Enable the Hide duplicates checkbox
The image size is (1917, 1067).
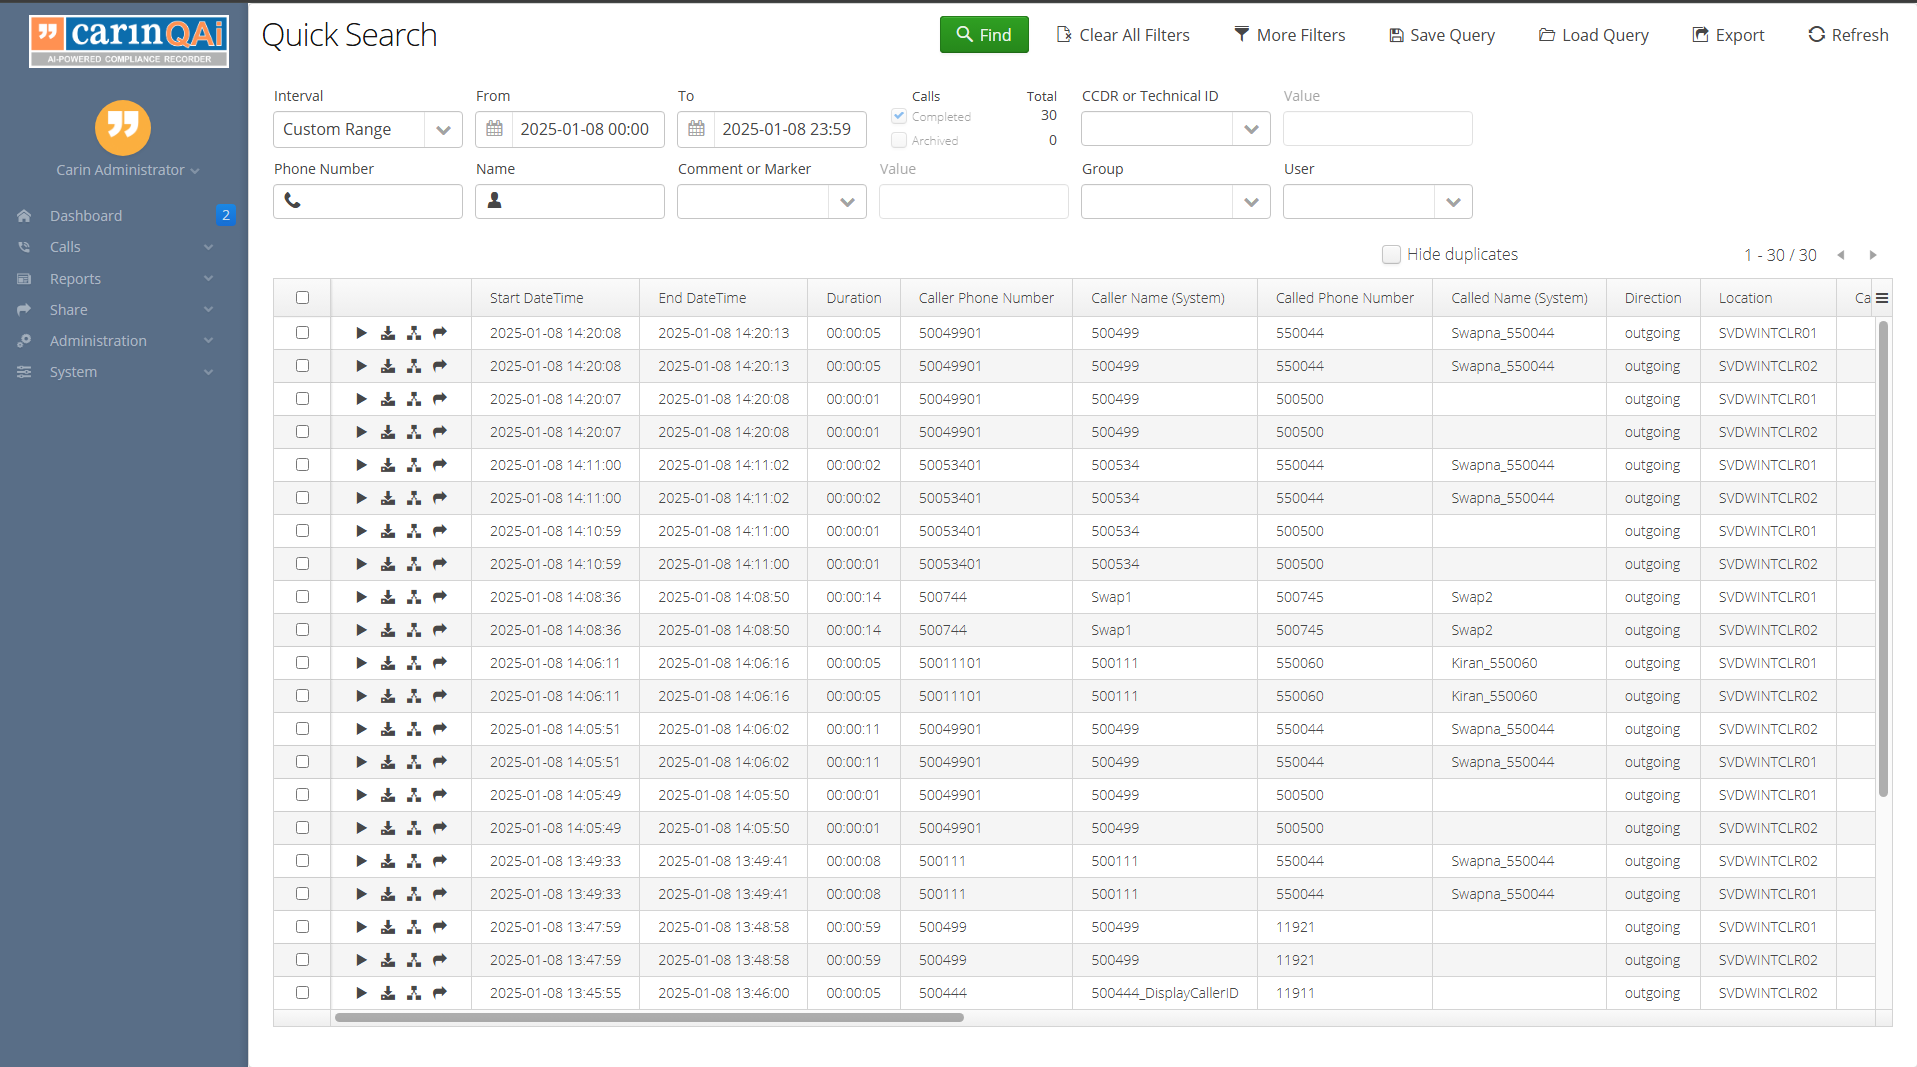(x=1391, y=254)
